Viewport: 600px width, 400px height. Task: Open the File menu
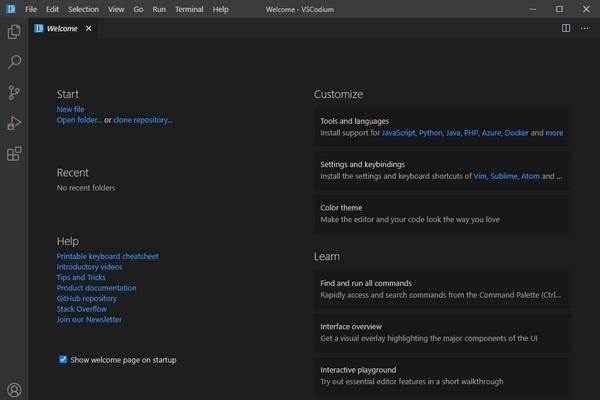click(31, 9)
